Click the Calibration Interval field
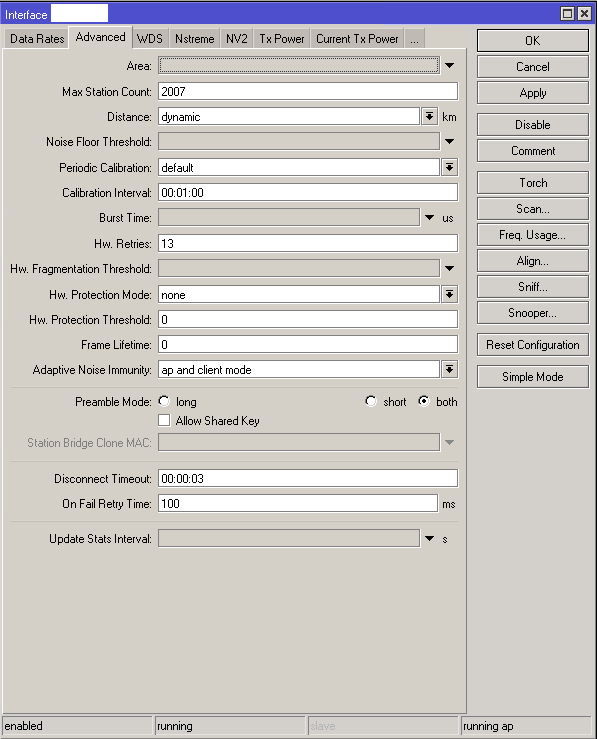This screenshot has width=597, height=739. point(308,192)
